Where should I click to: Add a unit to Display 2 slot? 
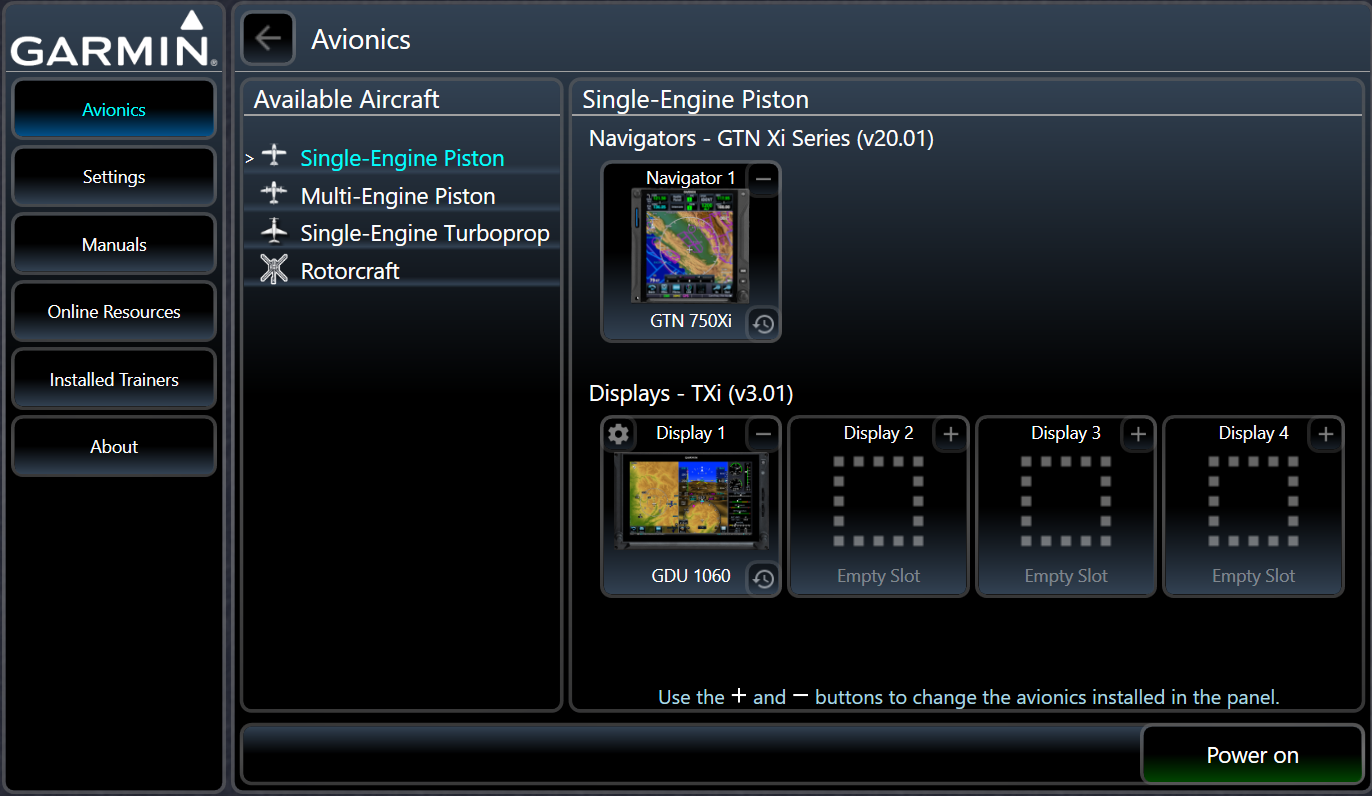[951, 434]
